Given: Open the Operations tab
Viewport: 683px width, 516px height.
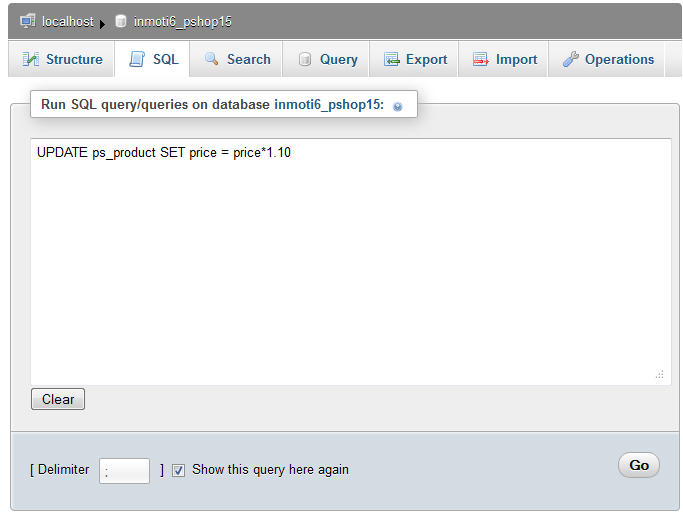Looking at the screenshot, I should (619, 59).
